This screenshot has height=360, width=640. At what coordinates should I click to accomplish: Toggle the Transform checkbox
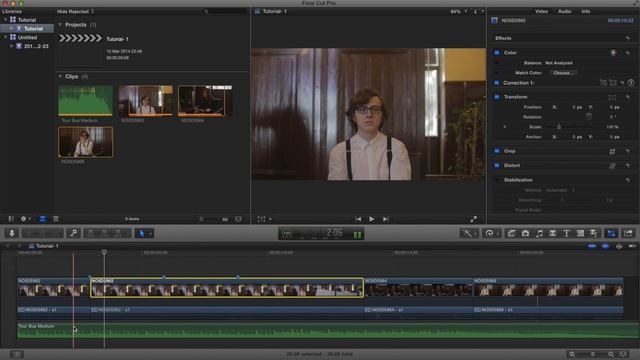coord(497,97)
